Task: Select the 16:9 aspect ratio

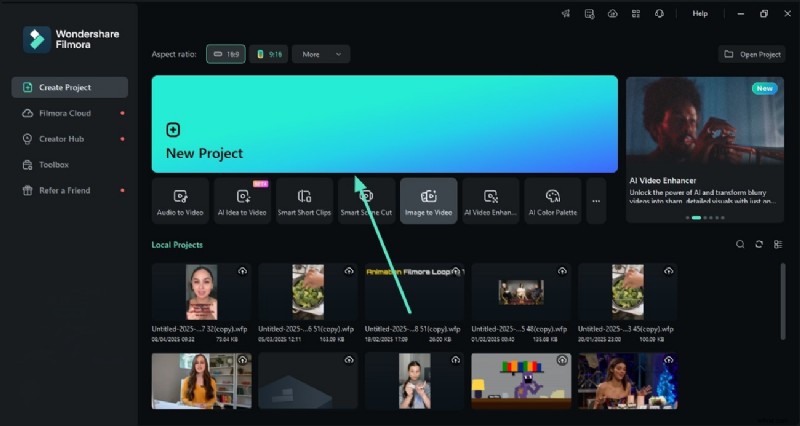Action: click(x=226, y=54)
